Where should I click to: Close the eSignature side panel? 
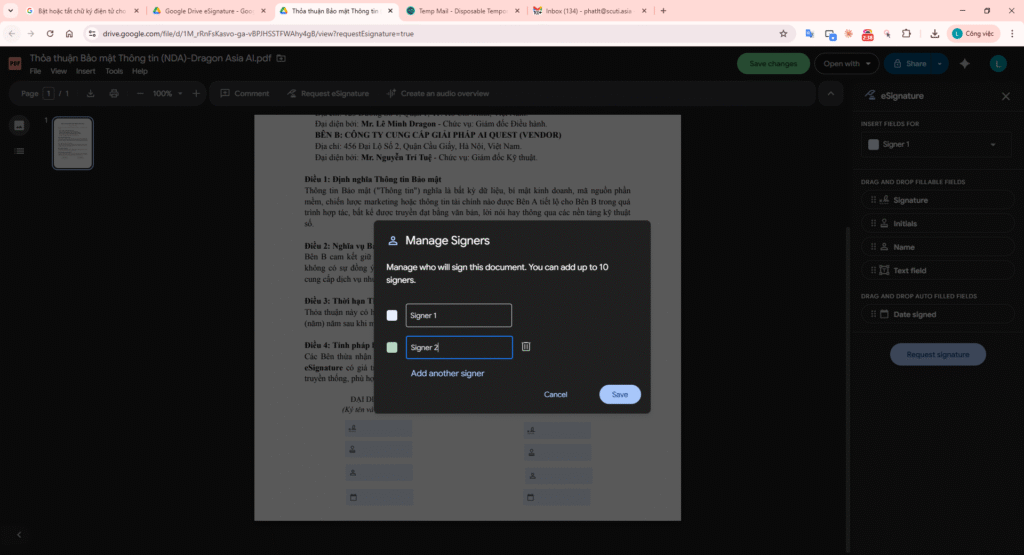1006,96
